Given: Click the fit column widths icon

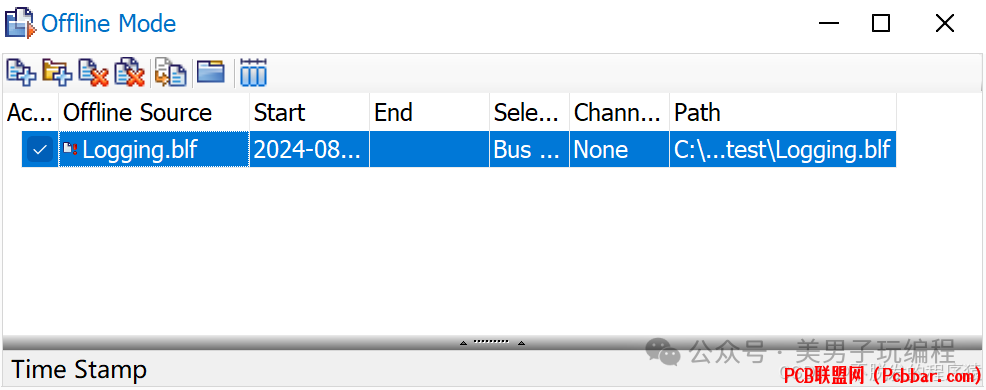Looking at the screenshot, I should click(x=253, y=72).
